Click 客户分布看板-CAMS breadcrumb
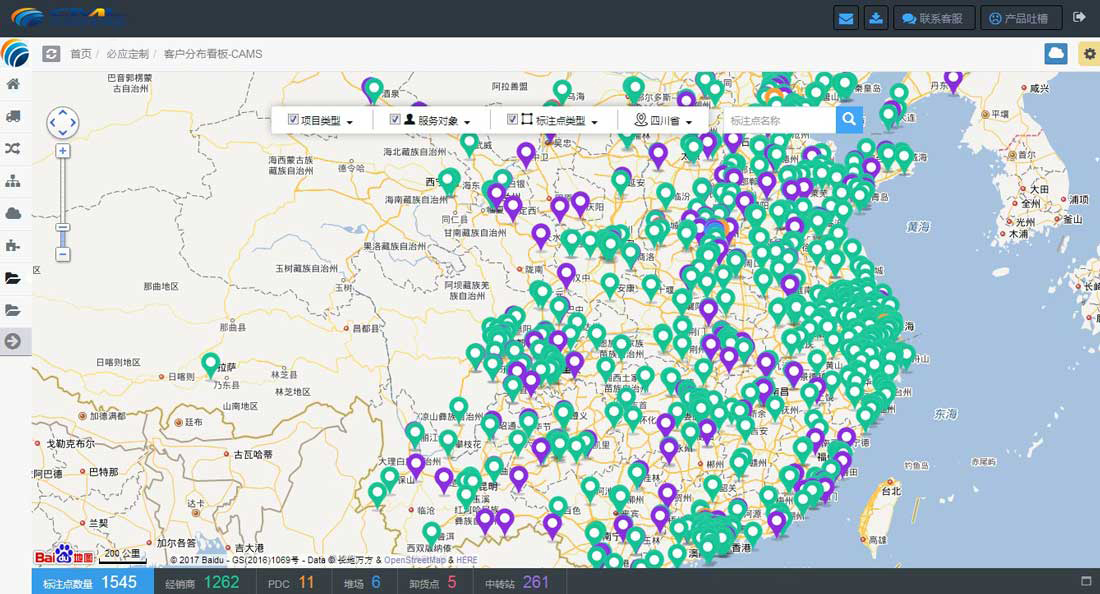 213,54
